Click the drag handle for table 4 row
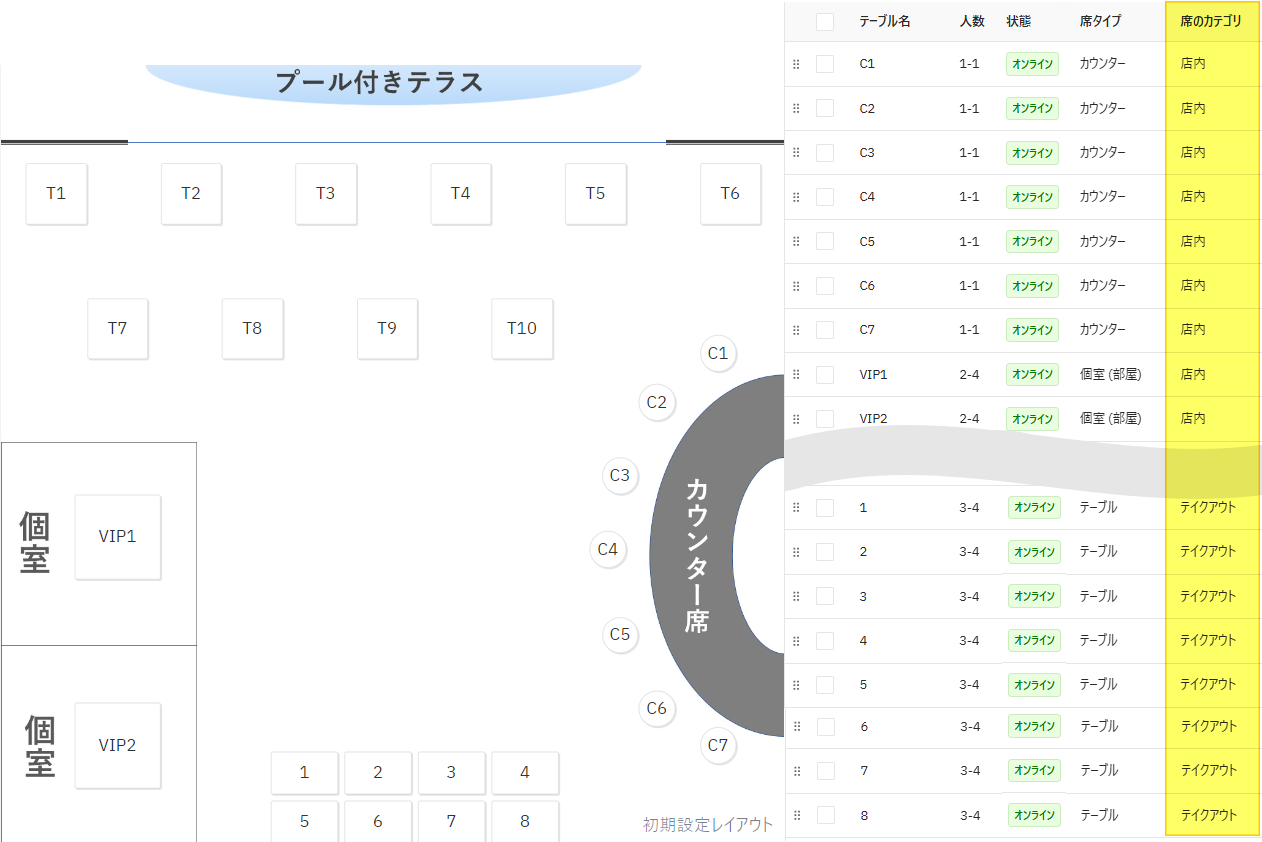 click(796, 640)
